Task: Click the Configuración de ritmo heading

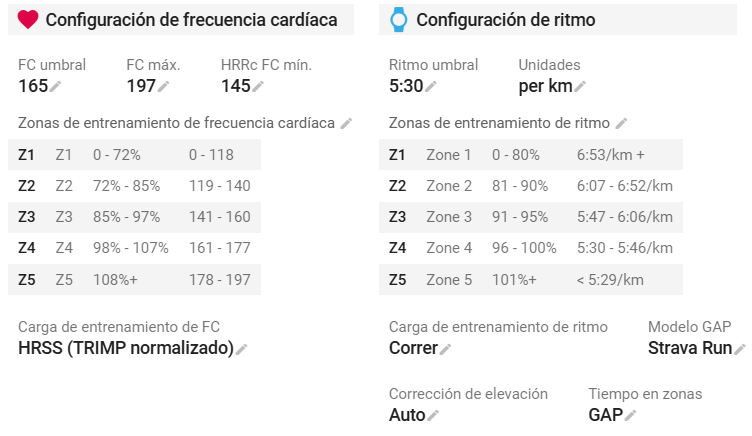Action: [505, 20]
